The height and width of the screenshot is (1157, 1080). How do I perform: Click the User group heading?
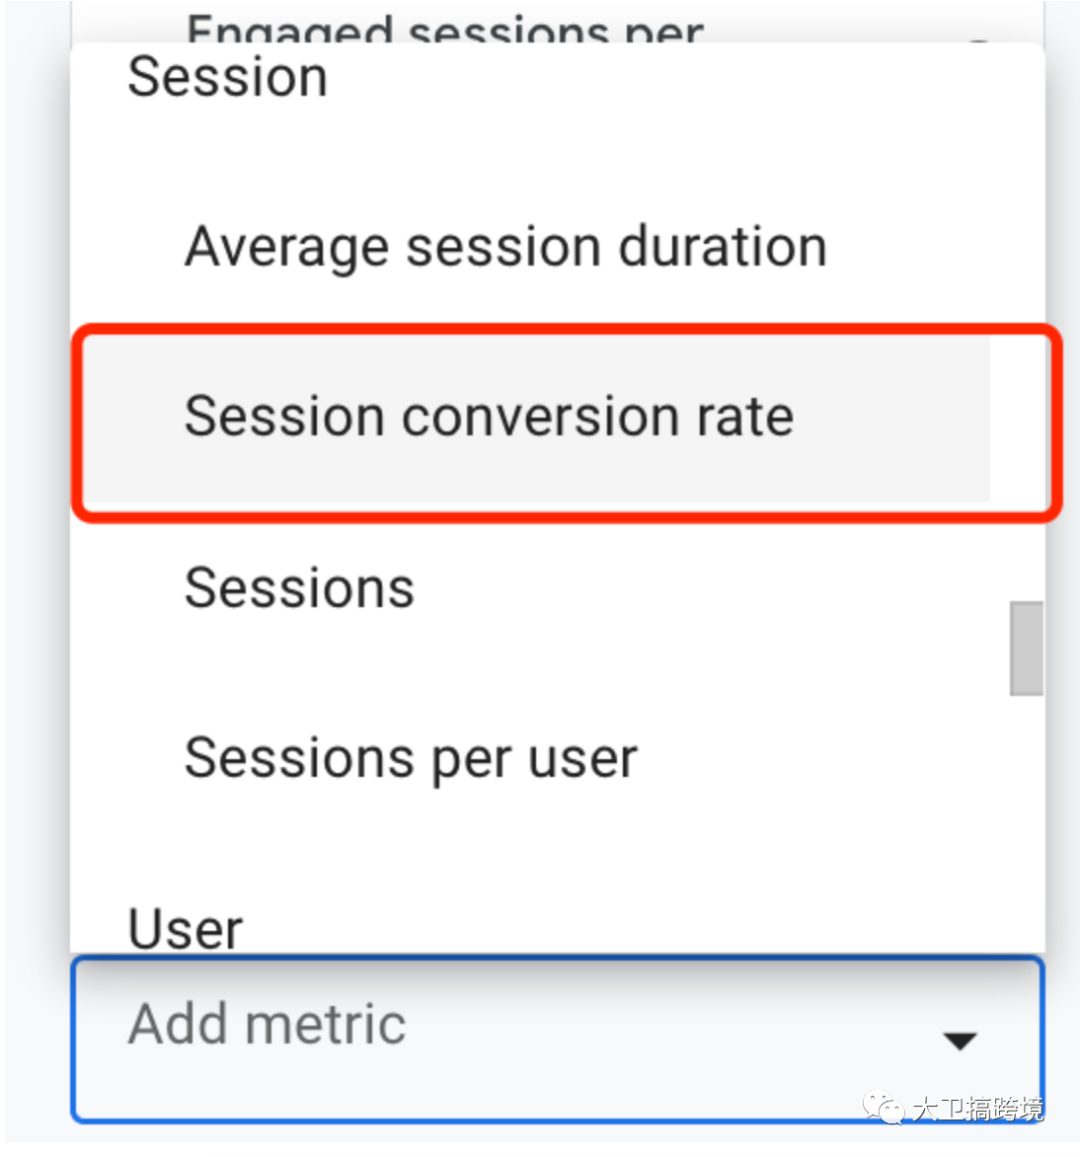click(x=185, y=928)
